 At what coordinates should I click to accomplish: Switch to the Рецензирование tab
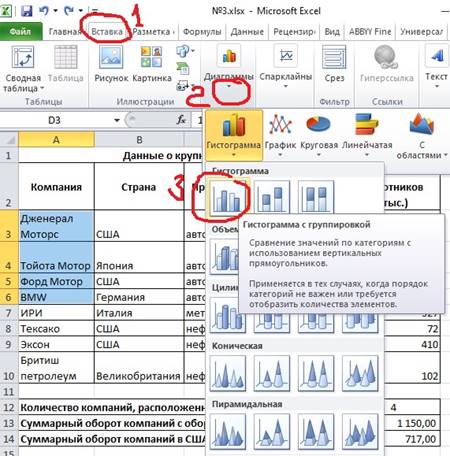pyautogui.click(x=294, y=32)
